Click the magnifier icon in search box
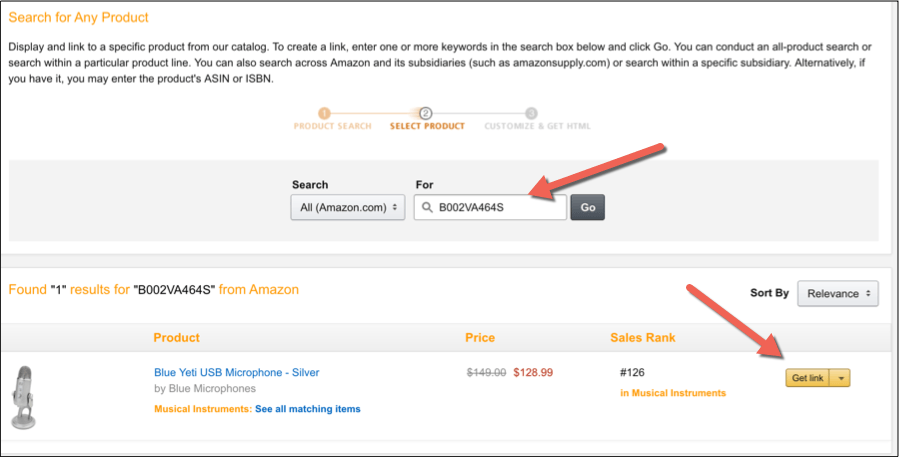This screenshot has height=457, width=899. (x=427, y=208)
